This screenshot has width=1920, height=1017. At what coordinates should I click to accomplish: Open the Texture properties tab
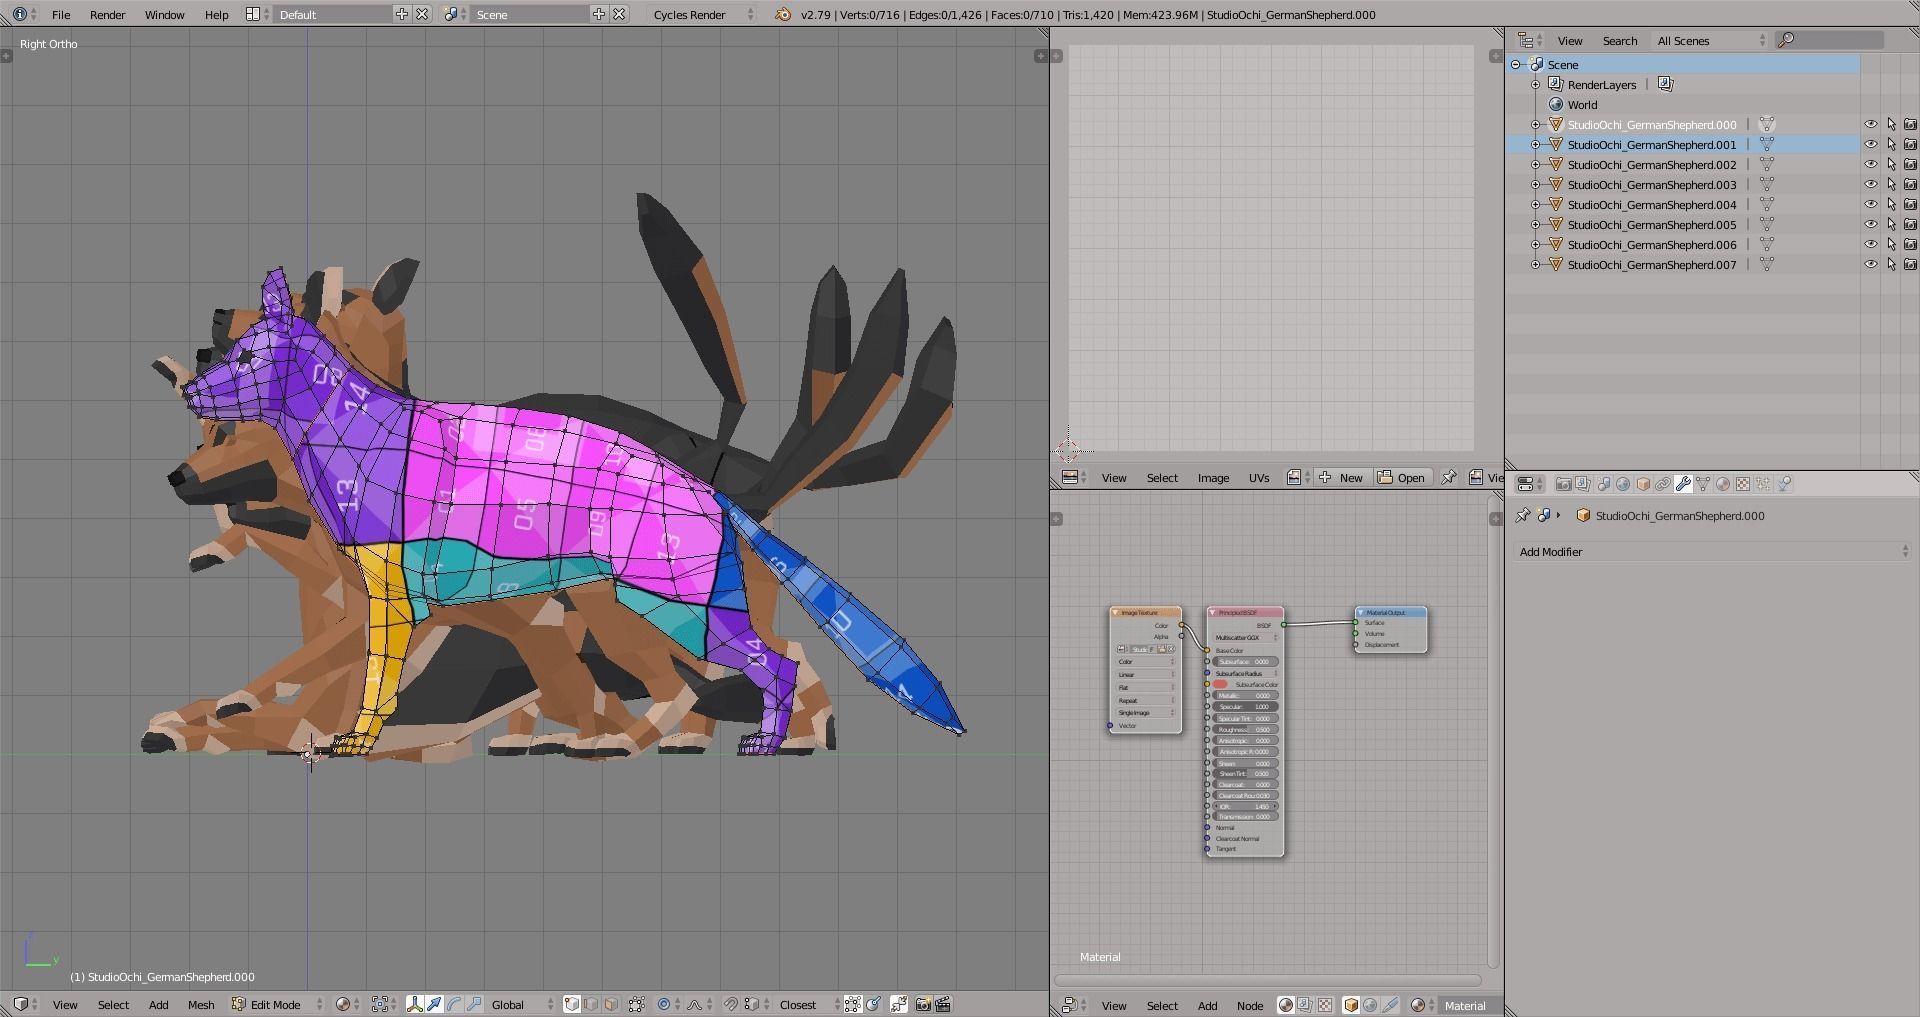(x=1743, y=484)
